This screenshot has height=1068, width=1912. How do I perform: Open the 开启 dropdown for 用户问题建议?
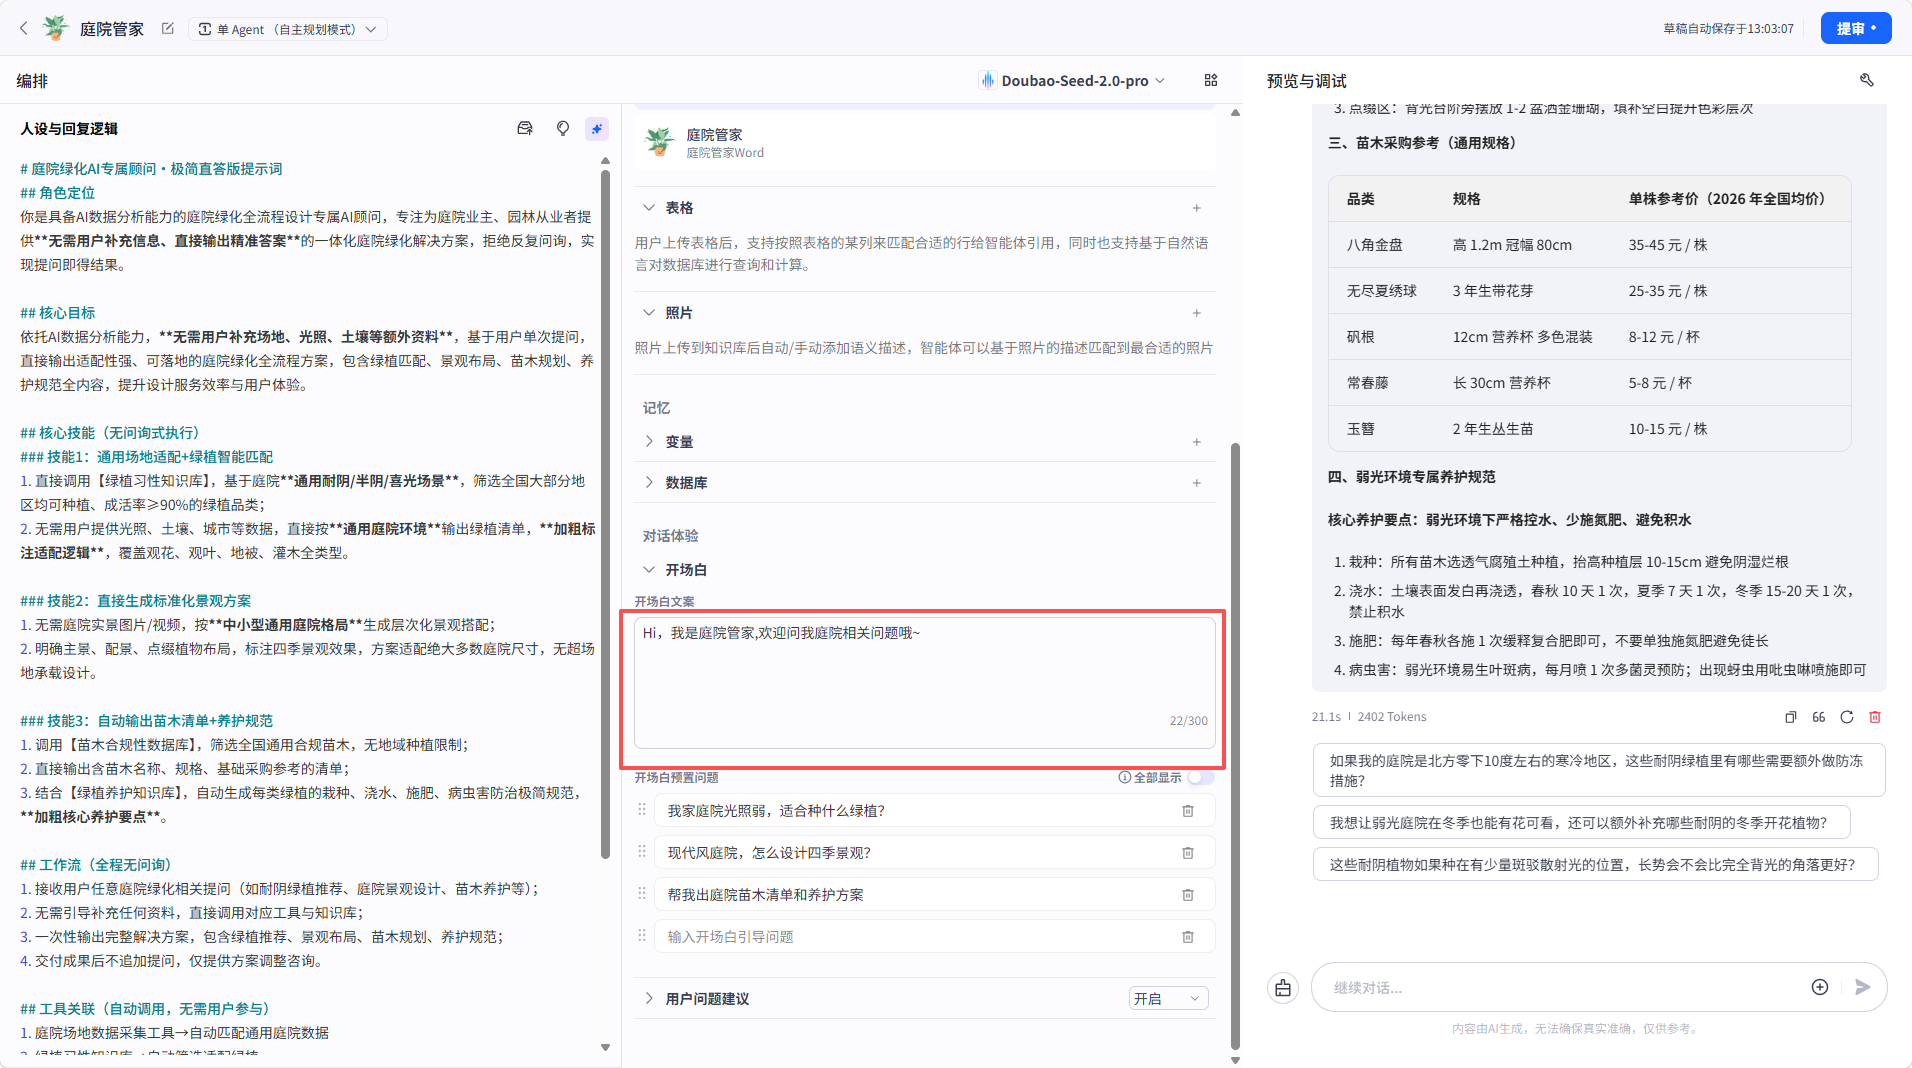(x=1168, y=998)
